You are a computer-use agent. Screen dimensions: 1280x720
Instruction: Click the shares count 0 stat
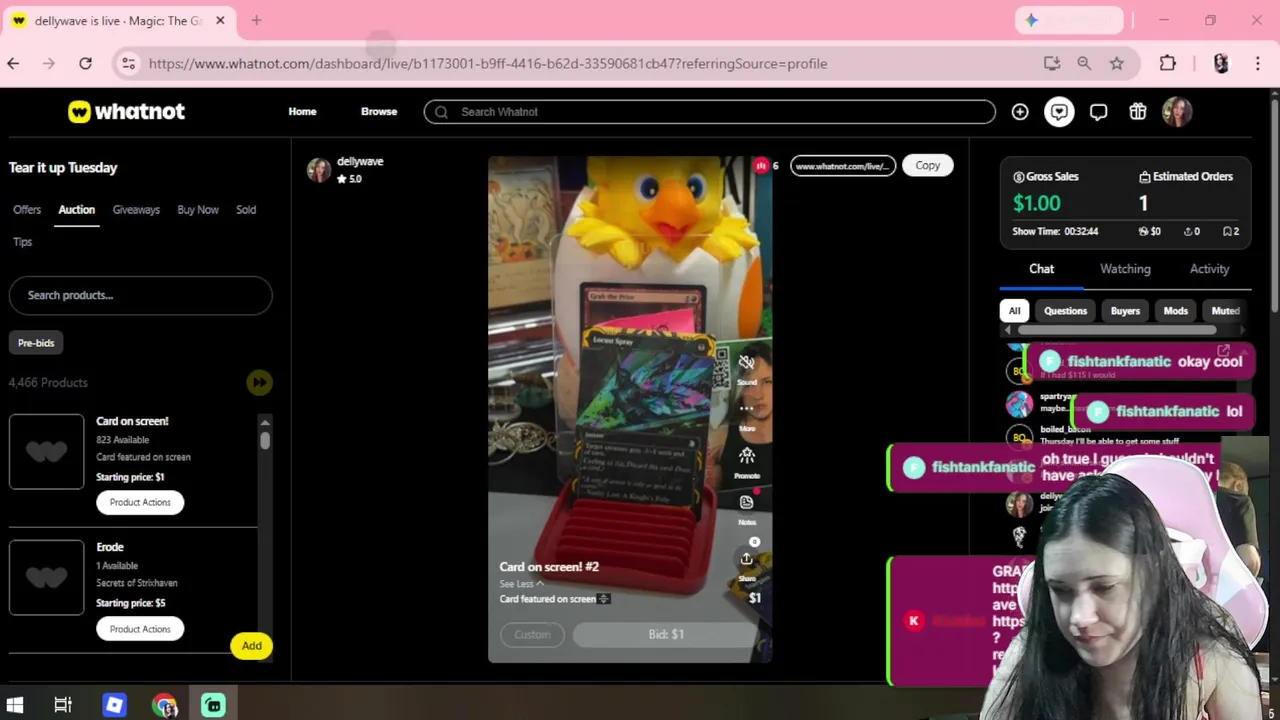click(1191, 232)
